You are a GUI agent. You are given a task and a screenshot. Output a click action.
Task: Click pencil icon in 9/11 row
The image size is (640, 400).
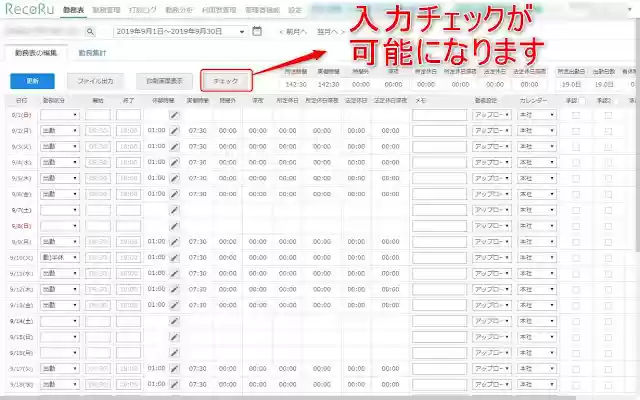(174, 273)
